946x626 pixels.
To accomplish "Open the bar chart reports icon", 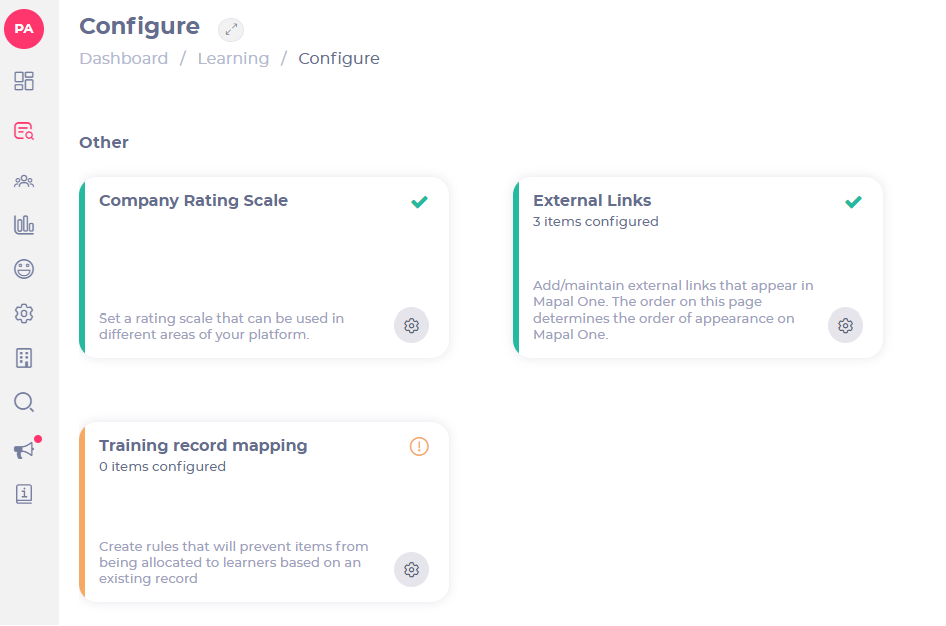I will (x=24, y=225).
